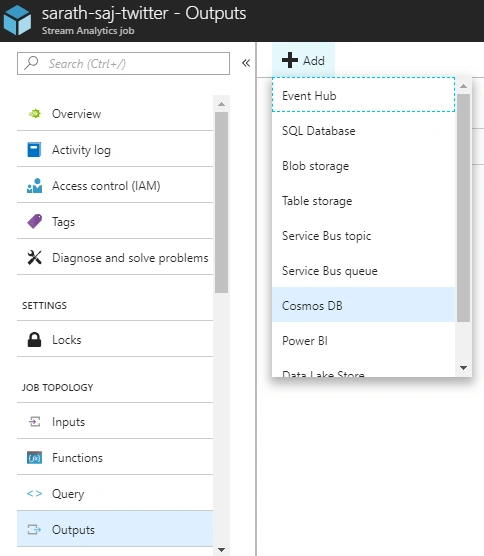484x556 pixels.
Task: Click the Functions icon in Job Topology
Action: click(34, 458)
